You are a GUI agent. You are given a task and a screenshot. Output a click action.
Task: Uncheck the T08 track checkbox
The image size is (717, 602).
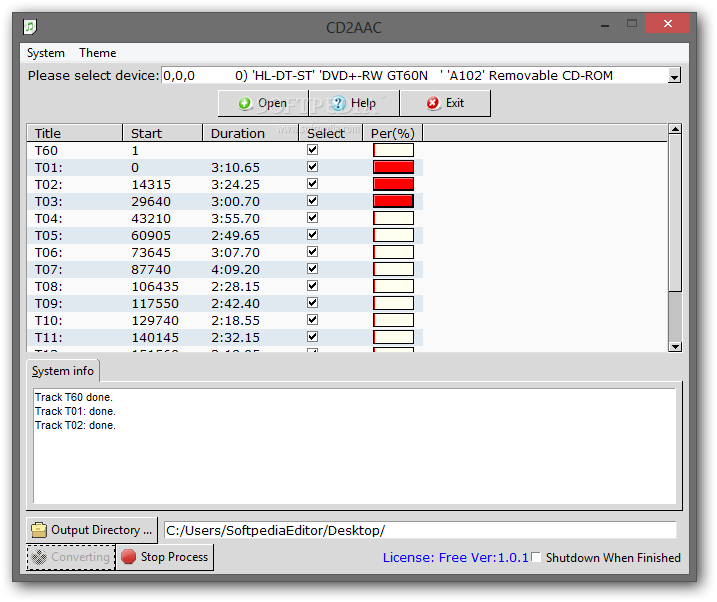pos(312,286)
